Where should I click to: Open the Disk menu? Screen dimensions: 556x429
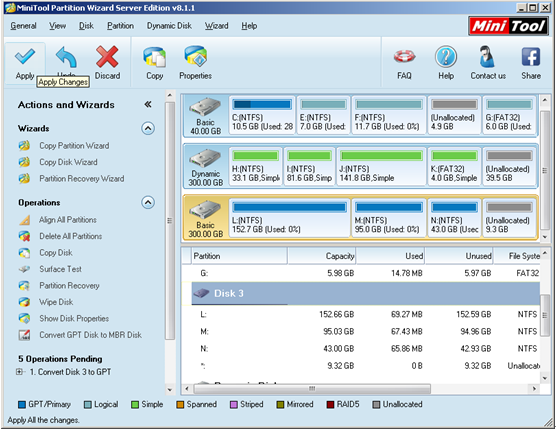coord(86,26)
